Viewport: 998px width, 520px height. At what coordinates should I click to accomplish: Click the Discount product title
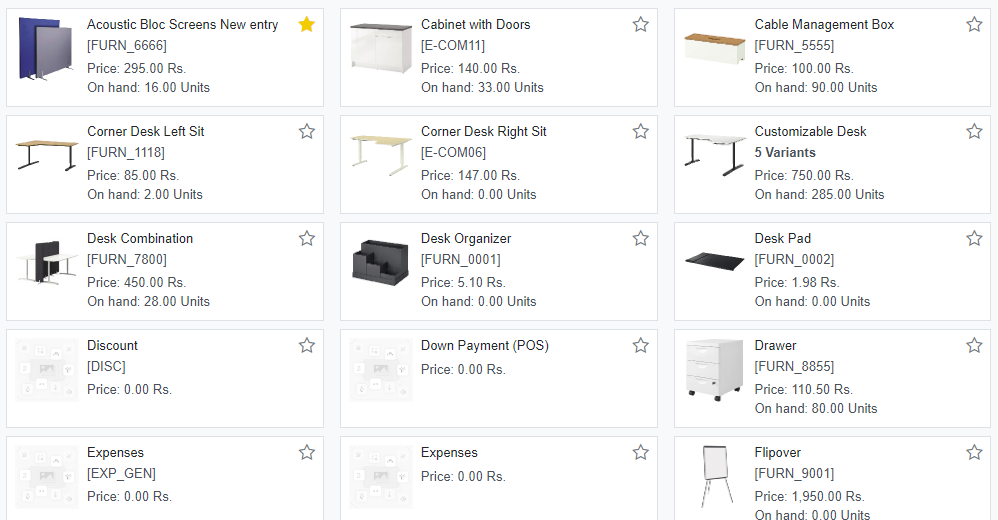click(x=112, y=346)
